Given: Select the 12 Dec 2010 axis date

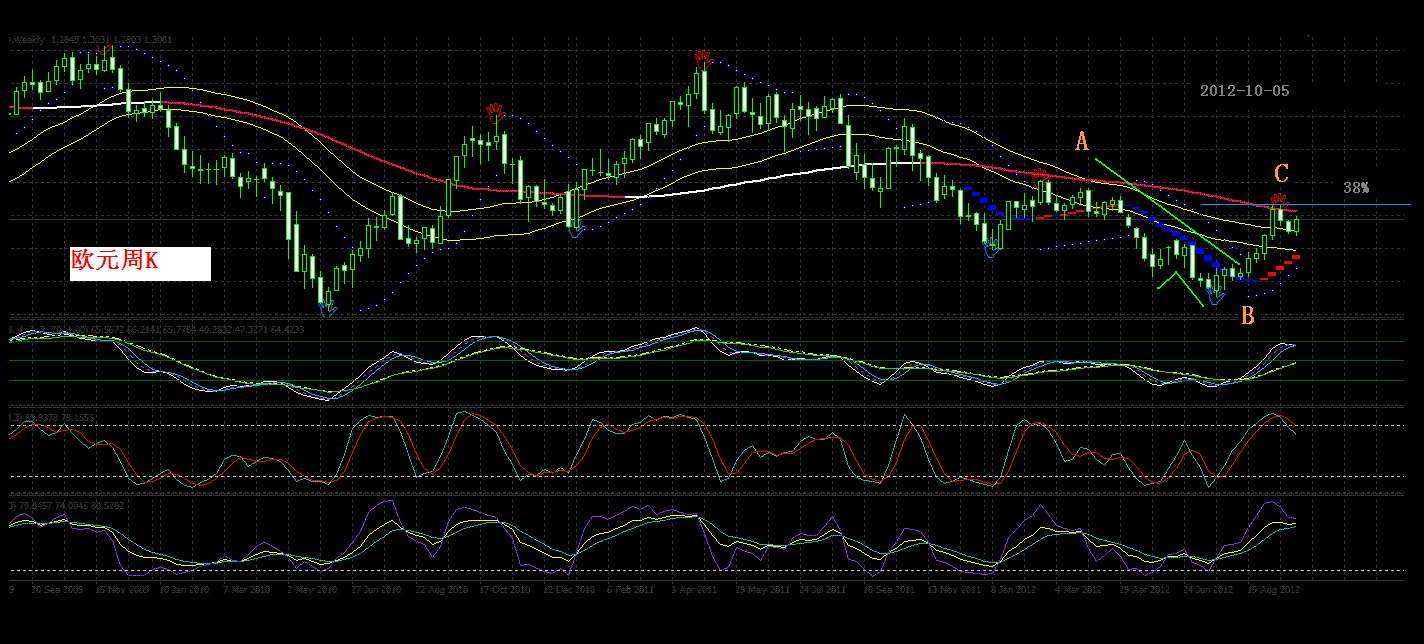Looking at the screenshot, I should [569, 590].
